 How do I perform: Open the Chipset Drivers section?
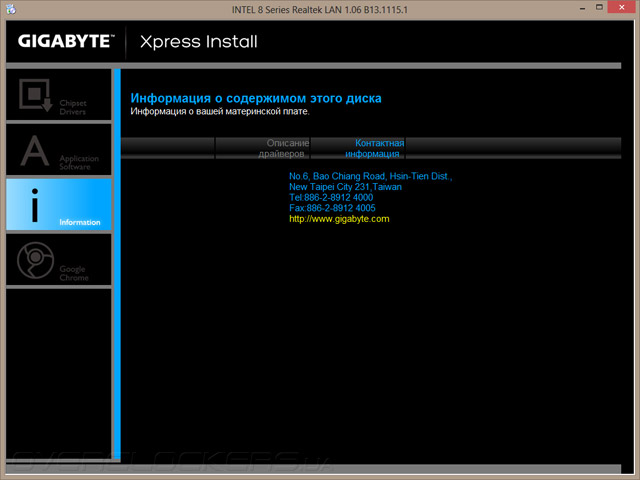(59, 95)
